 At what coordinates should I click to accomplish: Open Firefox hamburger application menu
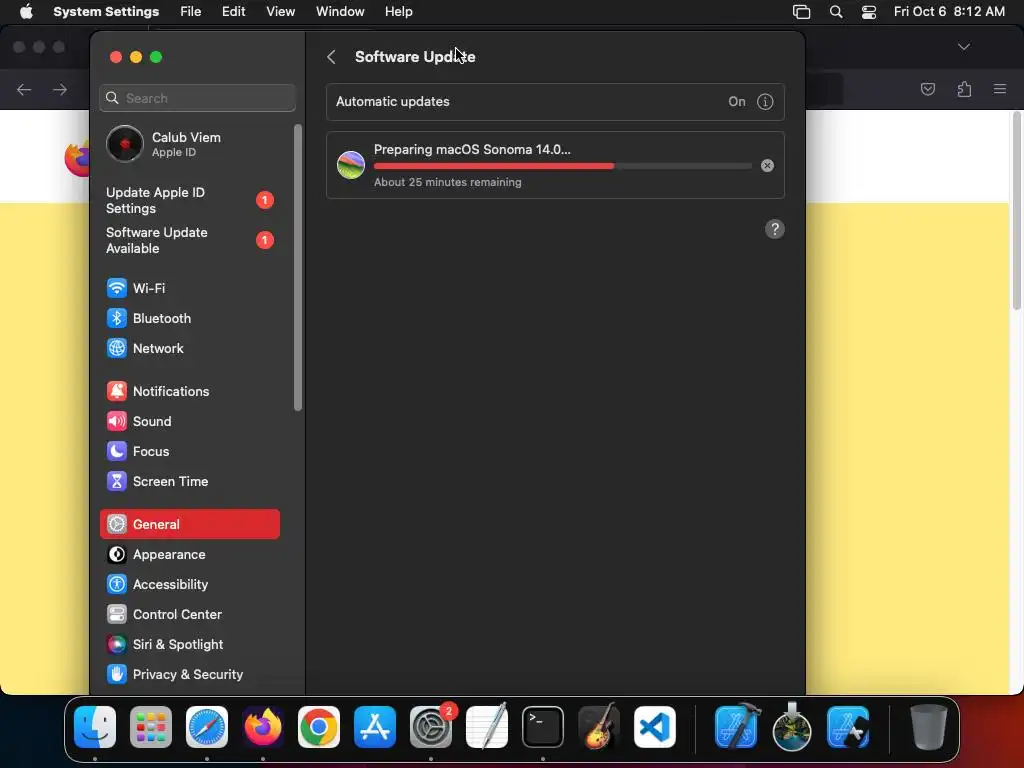[1000, 89]
